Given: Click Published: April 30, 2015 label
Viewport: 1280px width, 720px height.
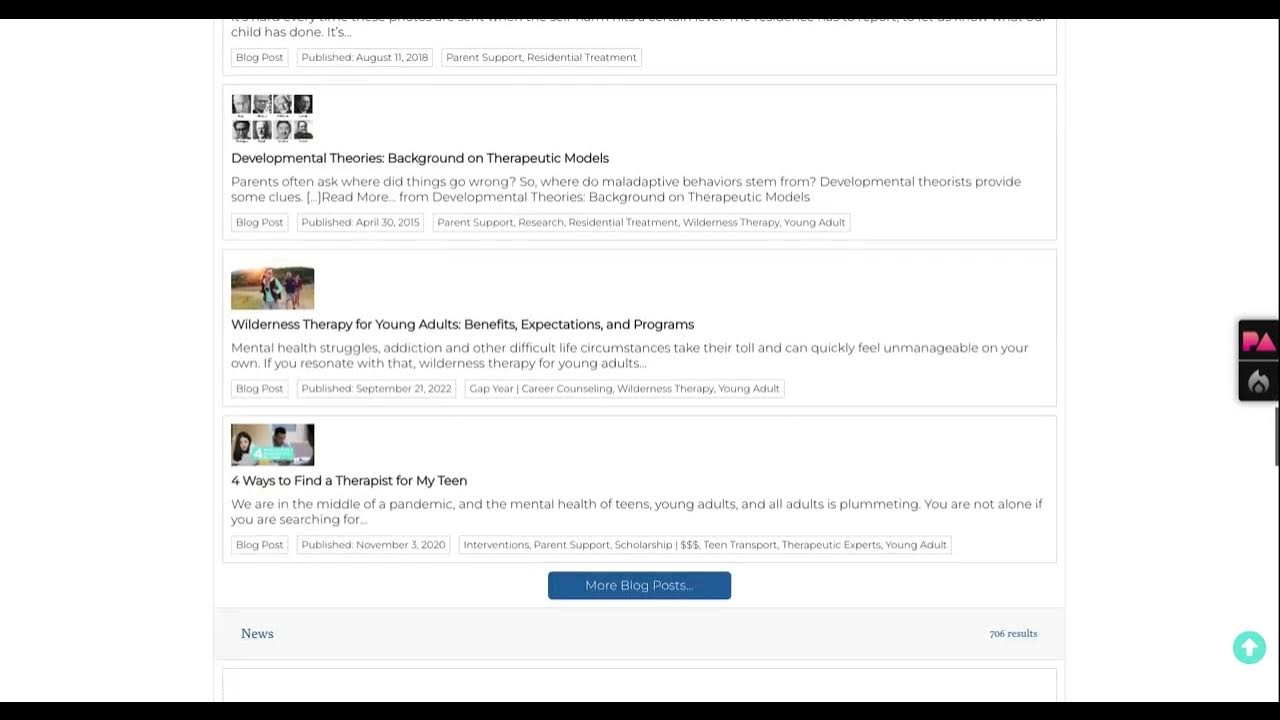Looking at the screenshot, I should tap(360, 222).
